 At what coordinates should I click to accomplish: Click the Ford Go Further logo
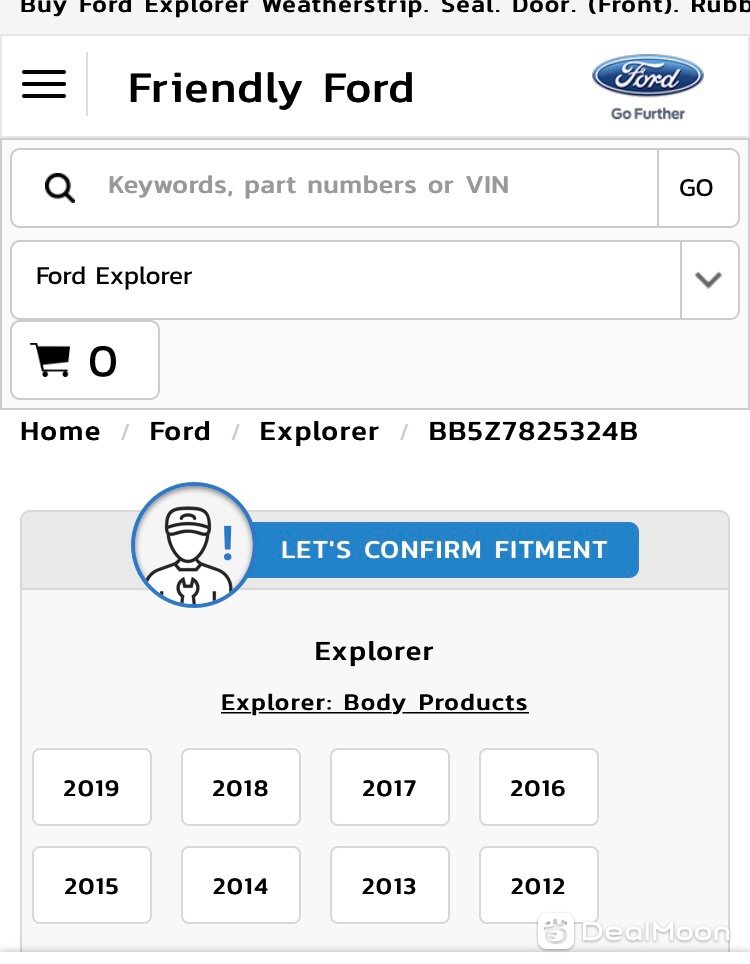[647, 87]
